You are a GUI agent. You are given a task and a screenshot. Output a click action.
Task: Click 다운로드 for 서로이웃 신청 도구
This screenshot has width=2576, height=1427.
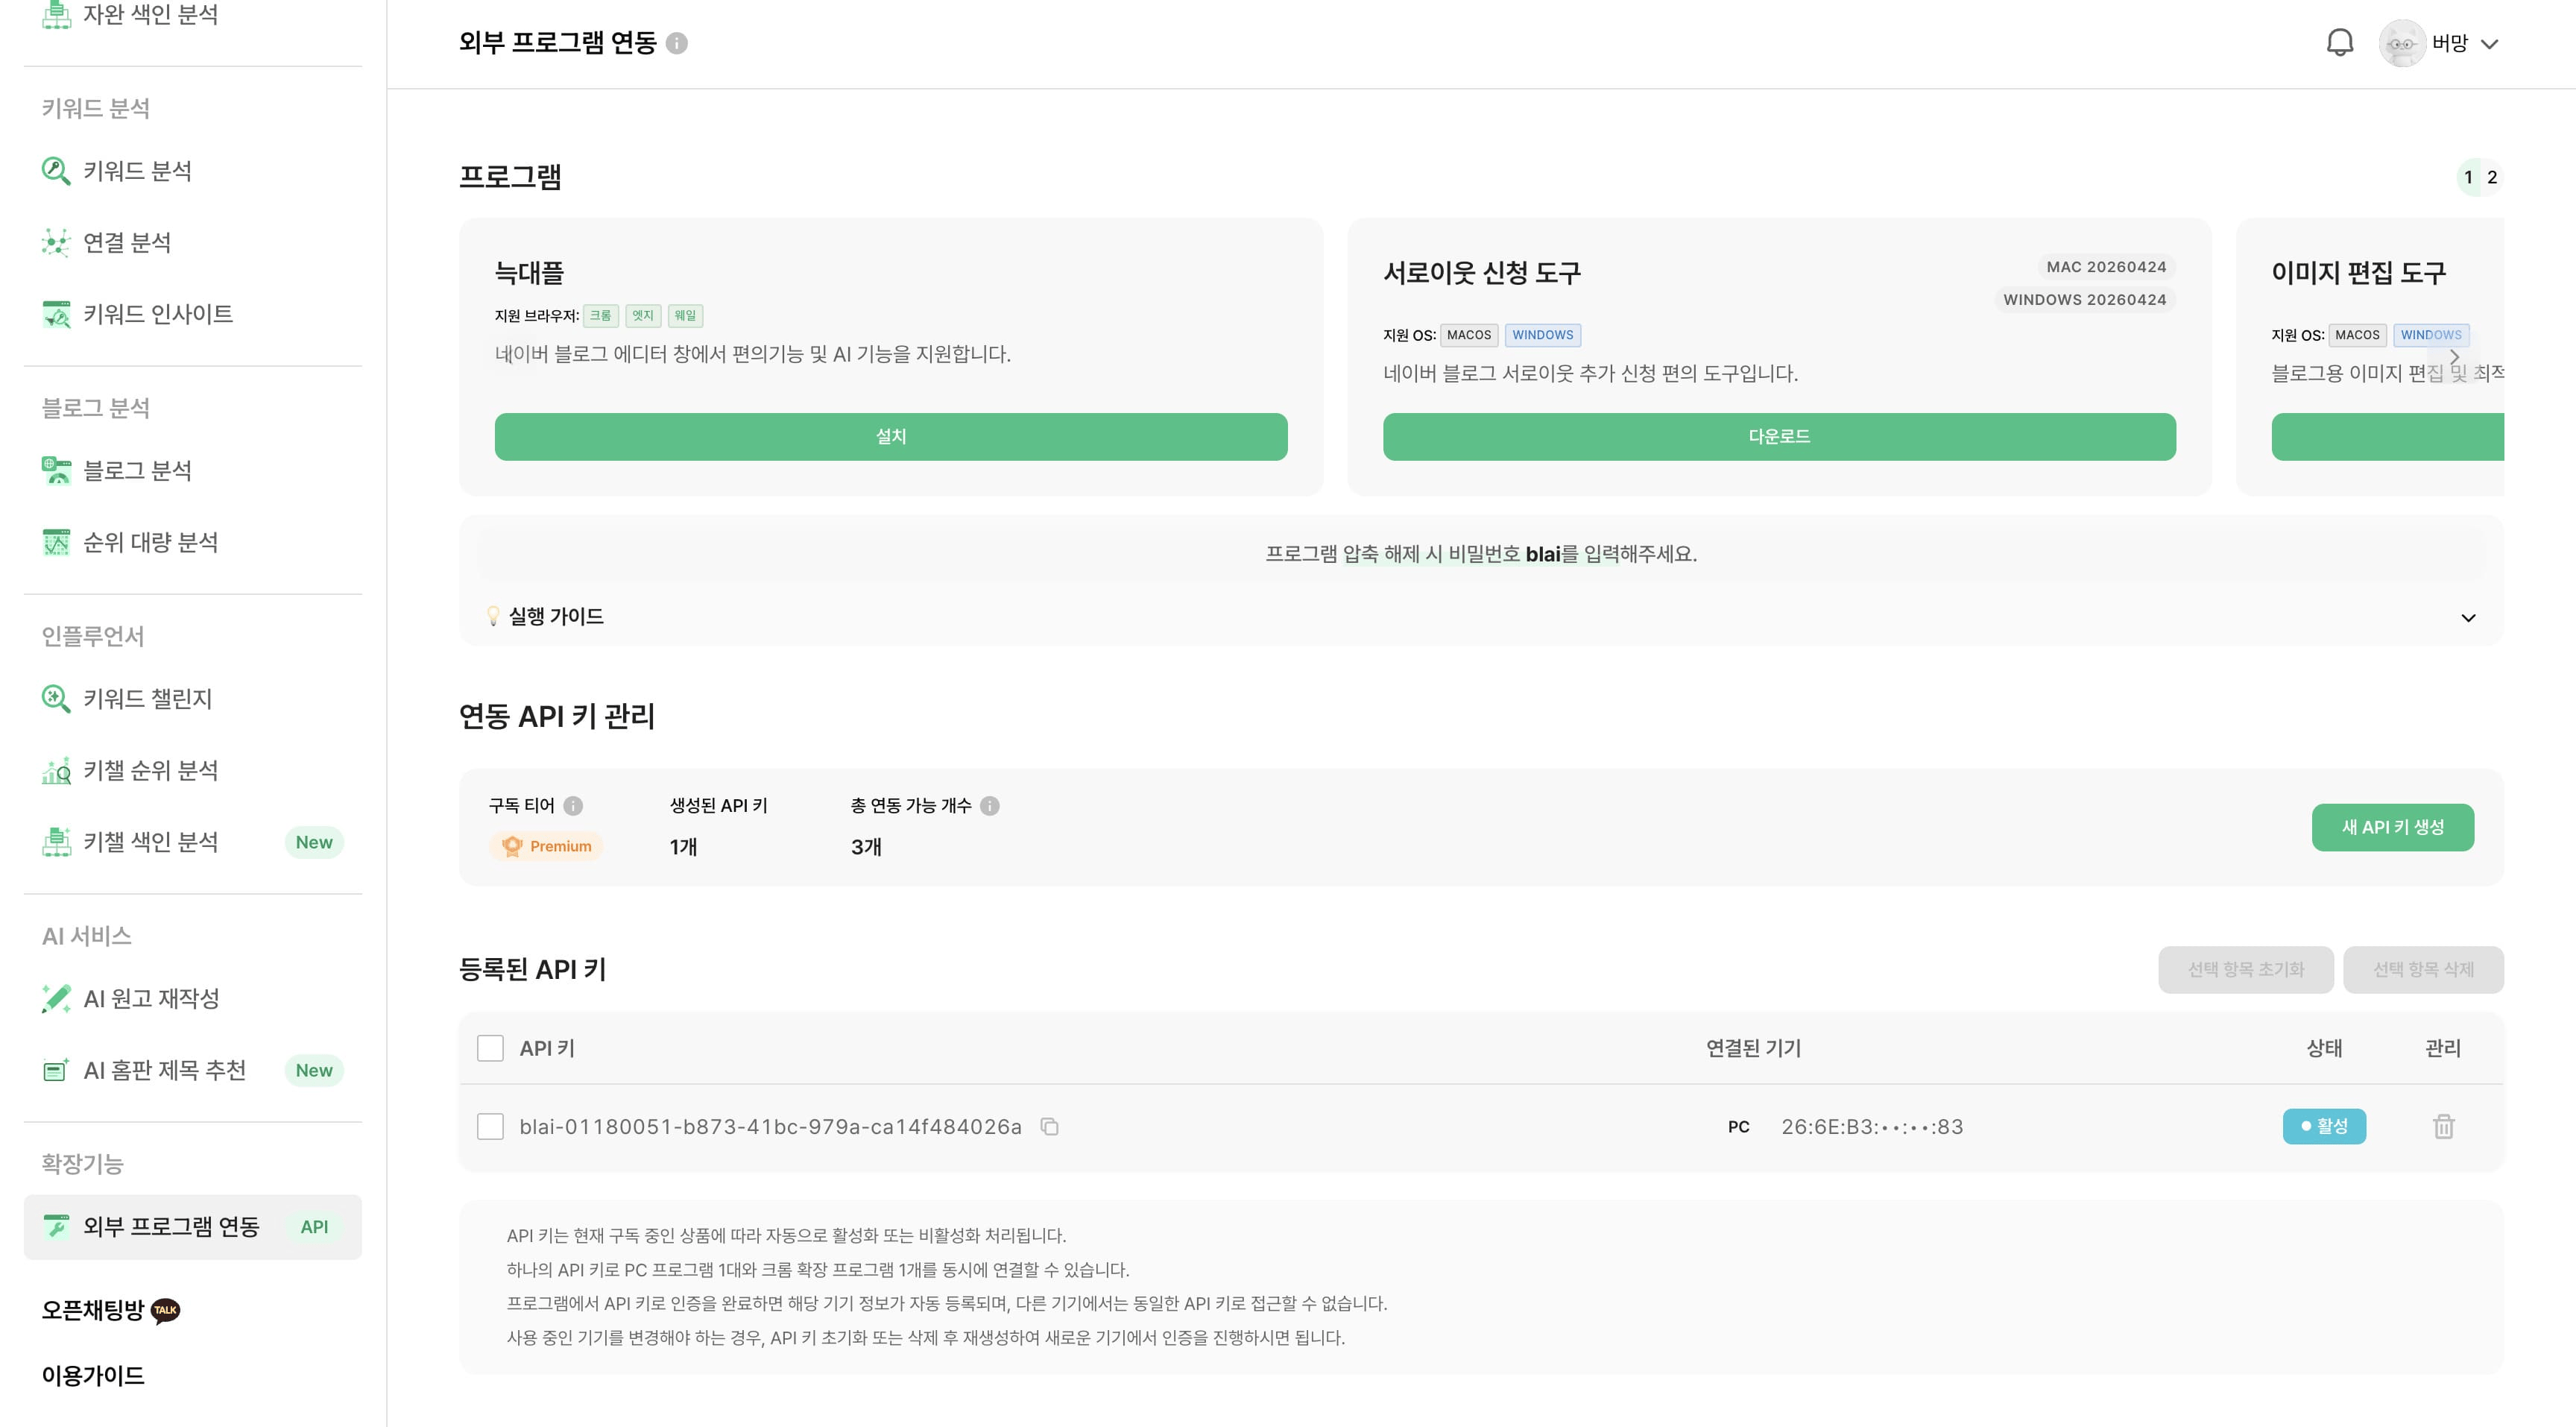(1779, 437)
